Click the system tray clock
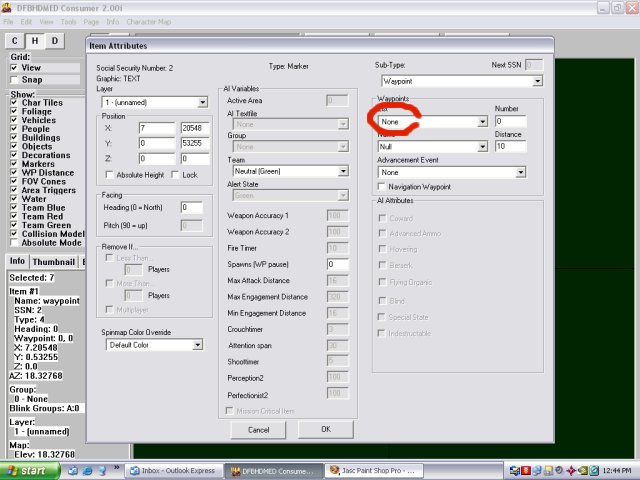This screenshot has height=480, width=640. point(616,470)
